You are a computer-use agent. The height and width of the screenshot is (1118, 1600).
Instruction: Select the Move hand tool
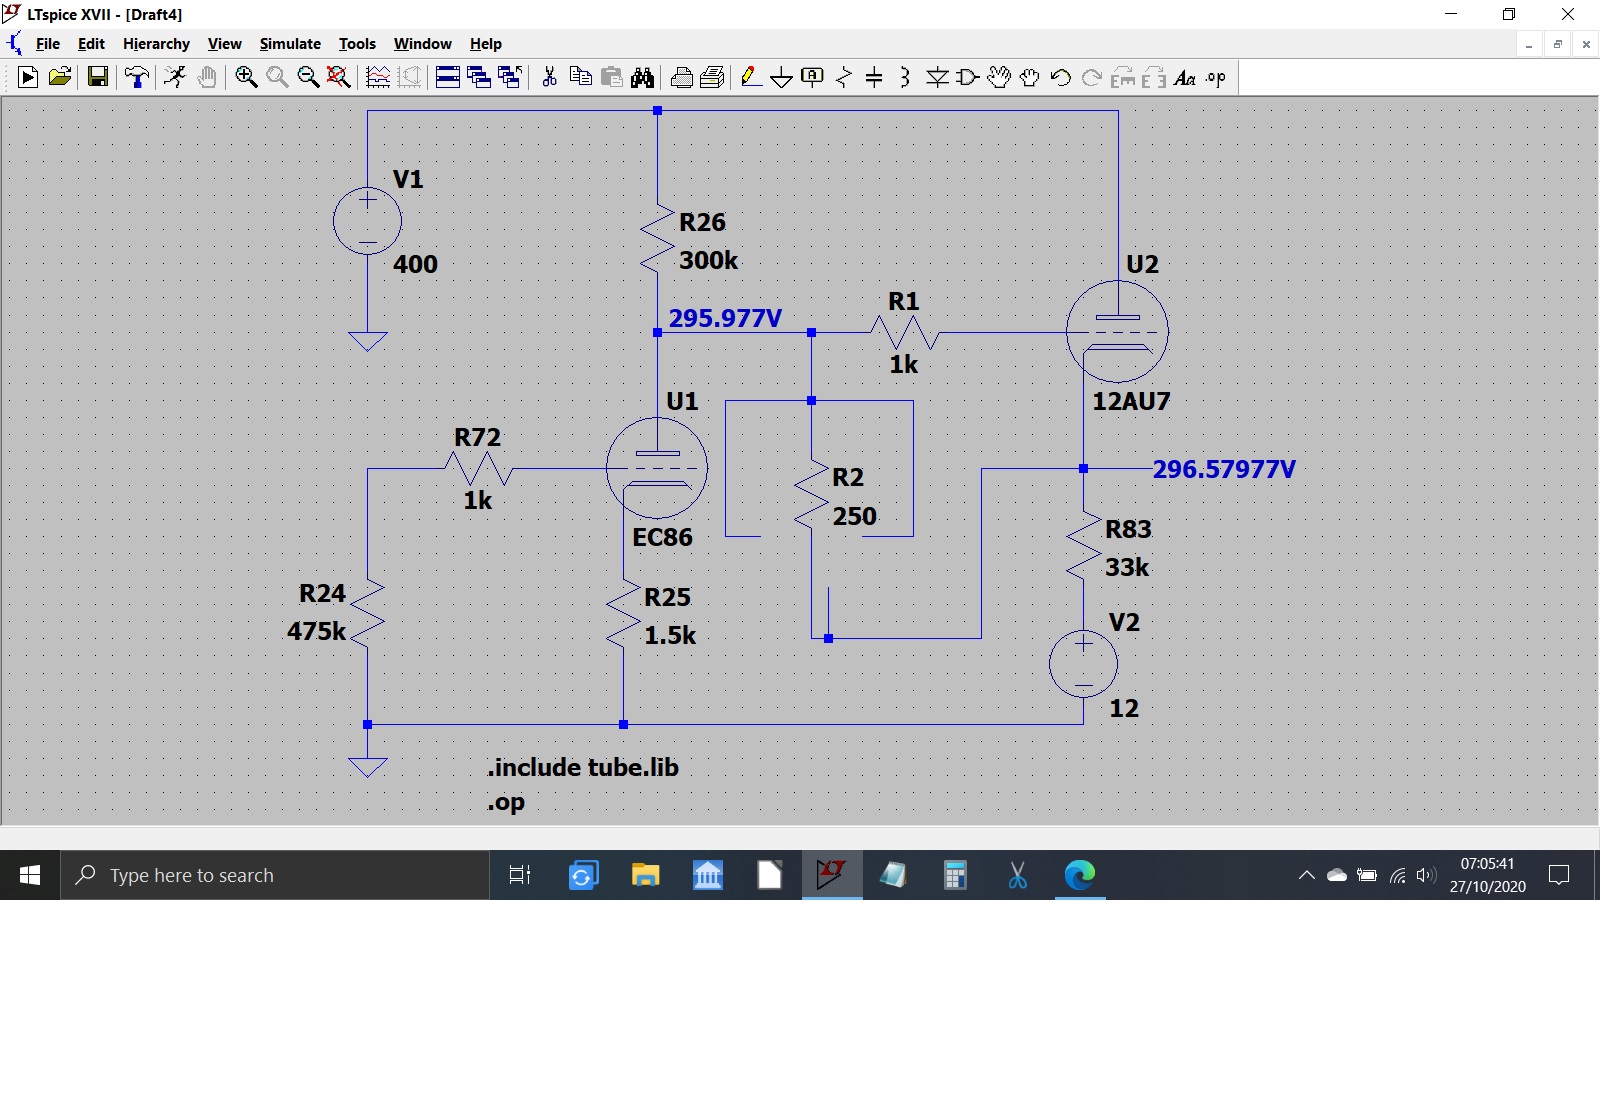pos(999,77)
